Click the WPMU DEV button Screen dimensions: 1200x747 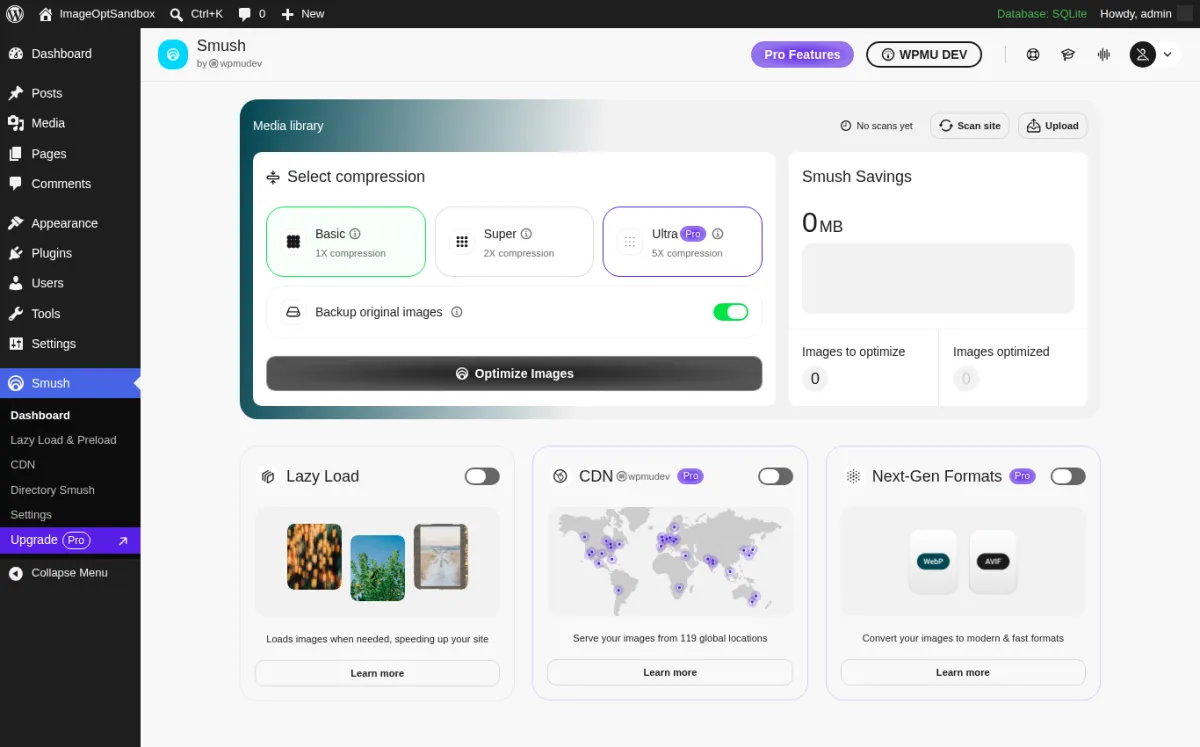point(924,55)
